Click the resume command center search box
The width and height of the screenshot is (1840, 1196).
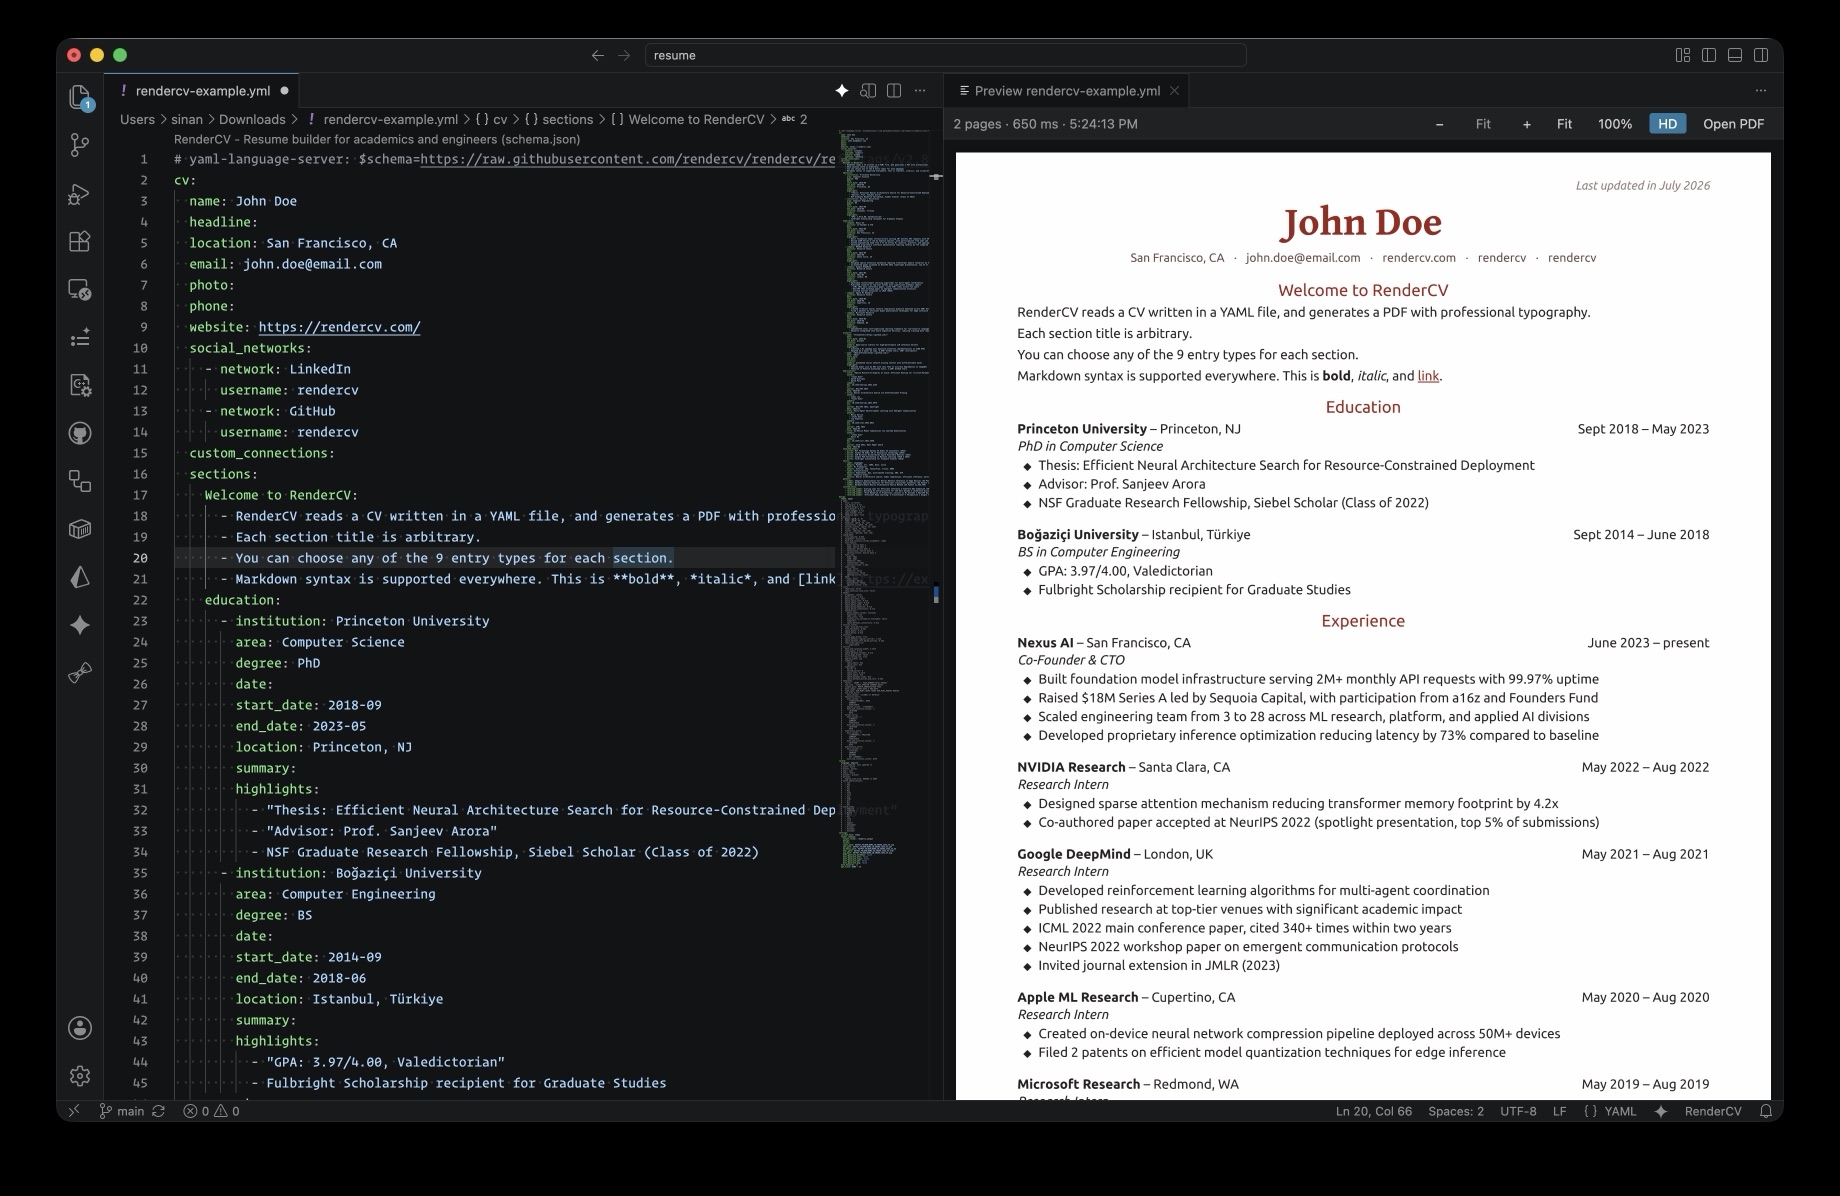click(x=945, y=55)
